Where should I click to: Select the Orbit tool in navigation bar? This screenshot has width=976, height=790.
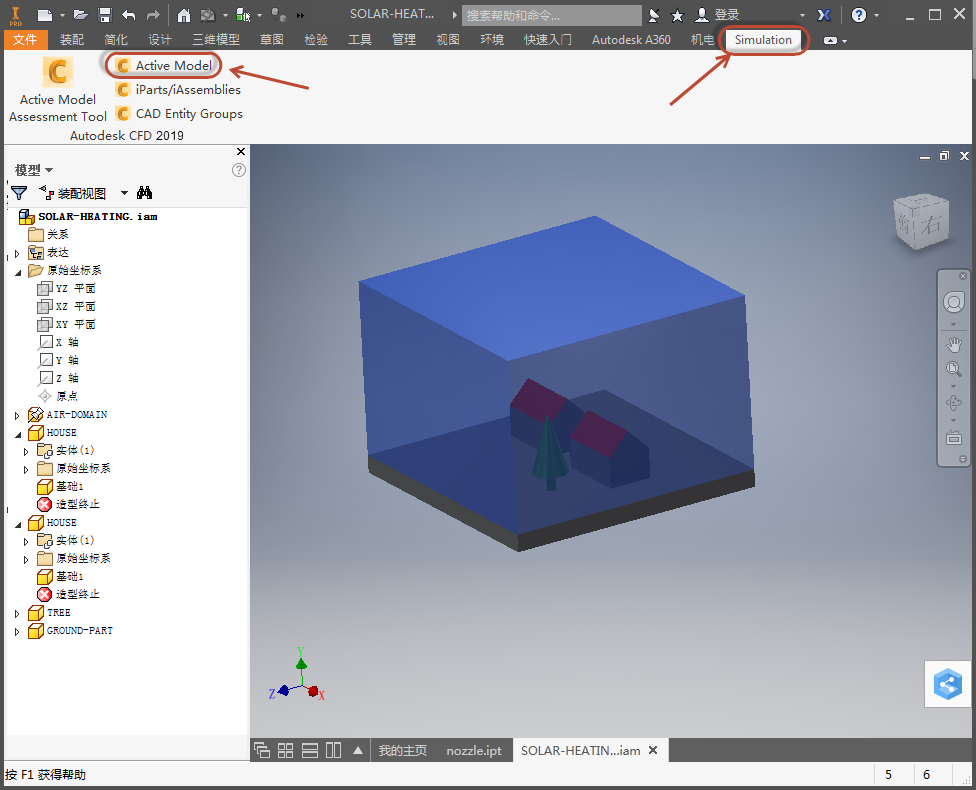click(954, 403)
